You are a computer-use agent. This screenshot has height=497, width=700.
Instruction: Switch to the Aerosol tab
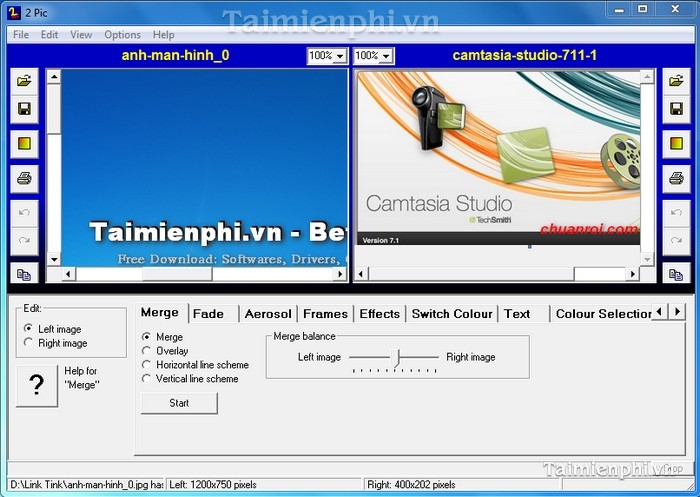pos(268,314)
